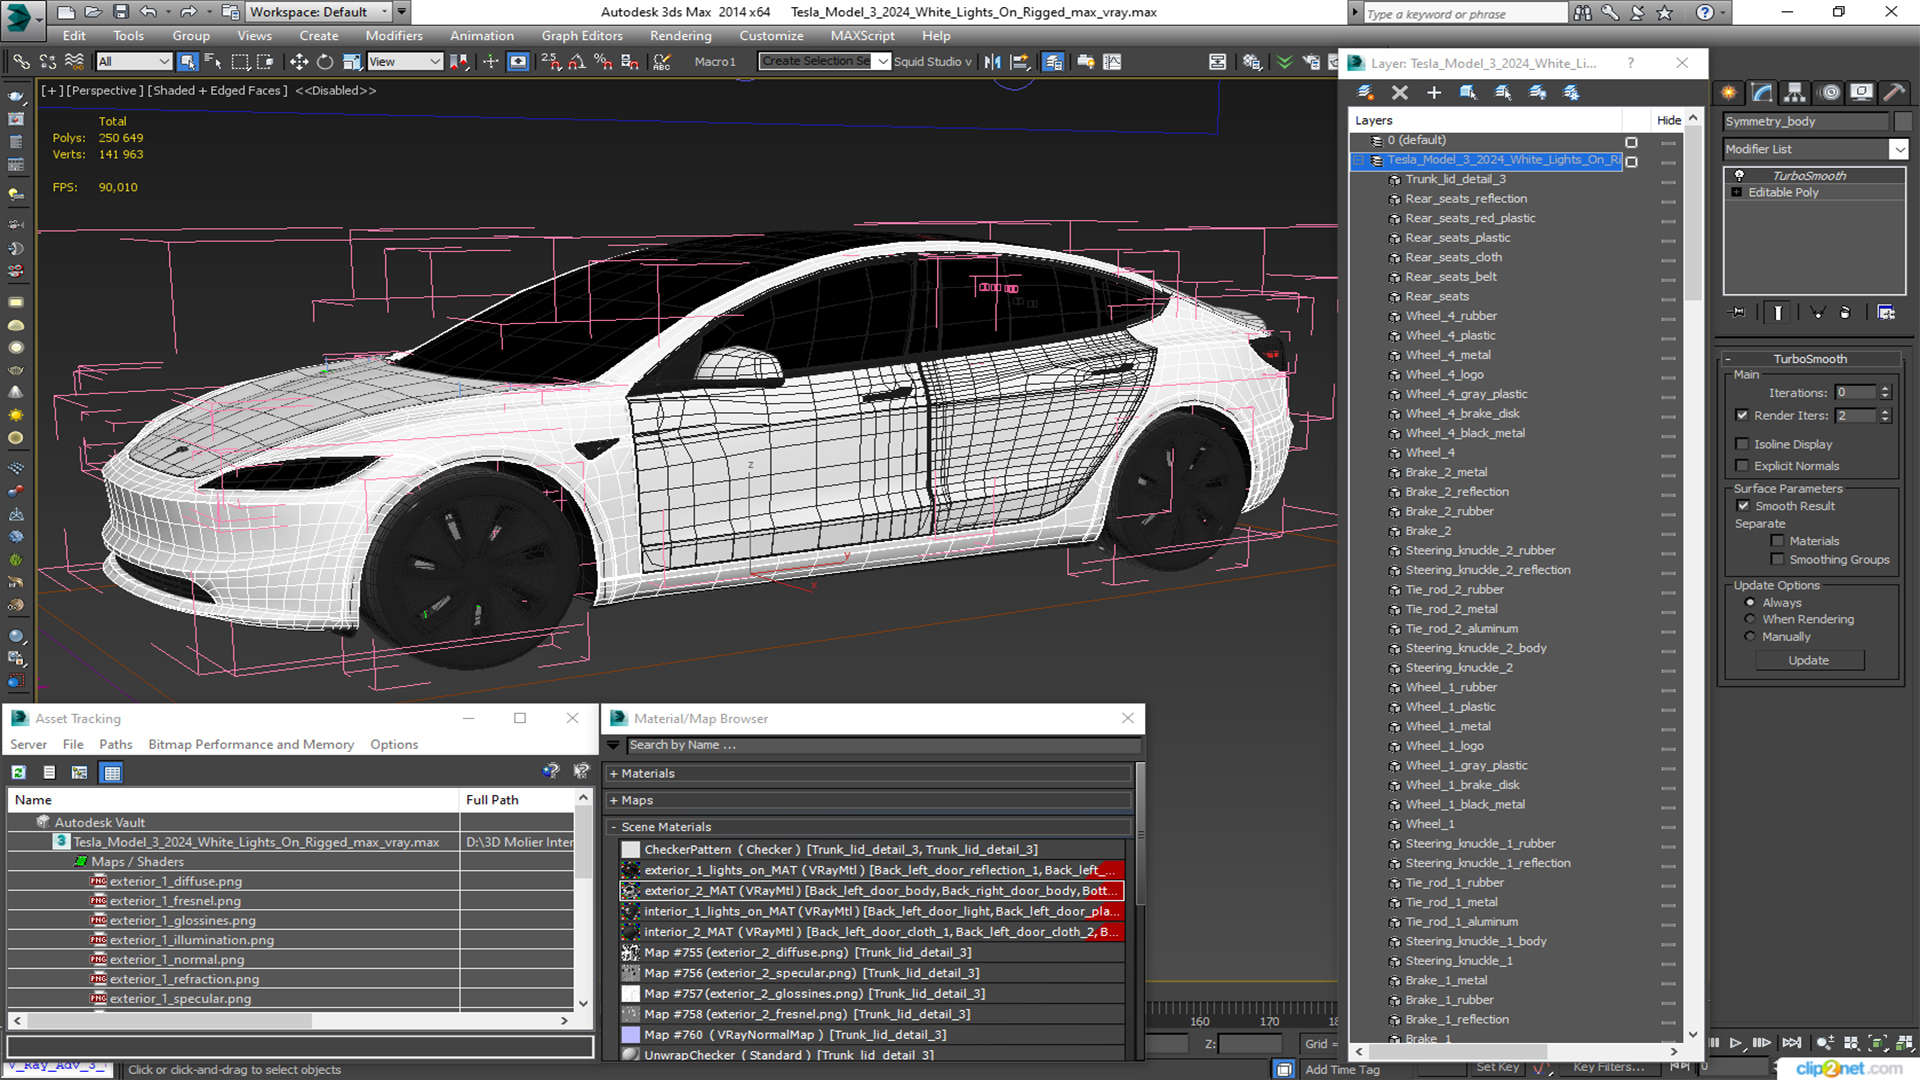This screenshot has width=1920, height=1080.
Task: Open the Manage Layers toolbar icon
Action: [x=1053, y=62]
